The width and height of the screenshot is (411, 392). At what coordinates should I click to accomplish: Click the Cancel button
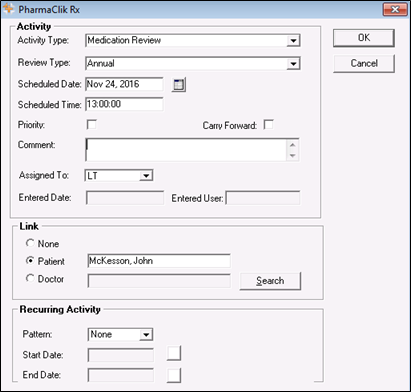(x=364, y=63)
